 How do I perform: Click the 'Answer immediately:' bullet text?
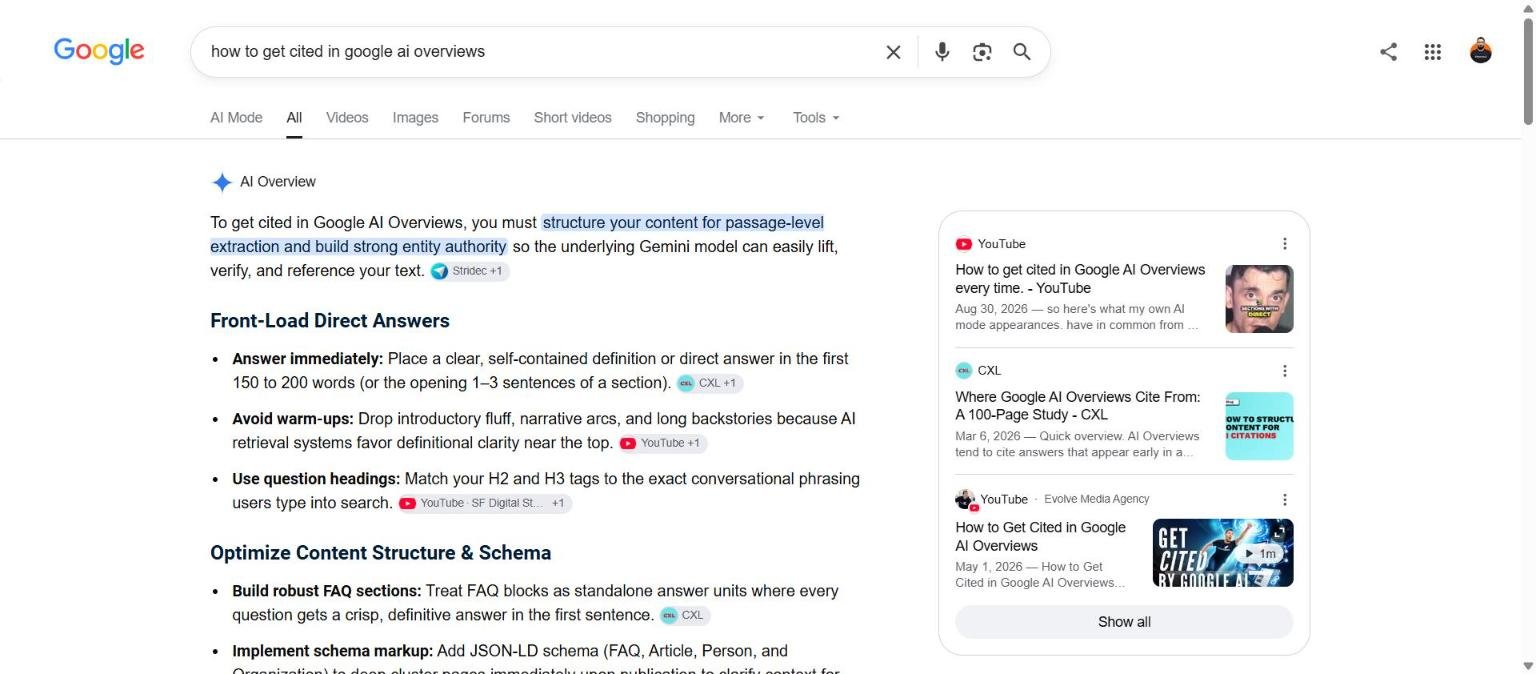coord(308,358)
